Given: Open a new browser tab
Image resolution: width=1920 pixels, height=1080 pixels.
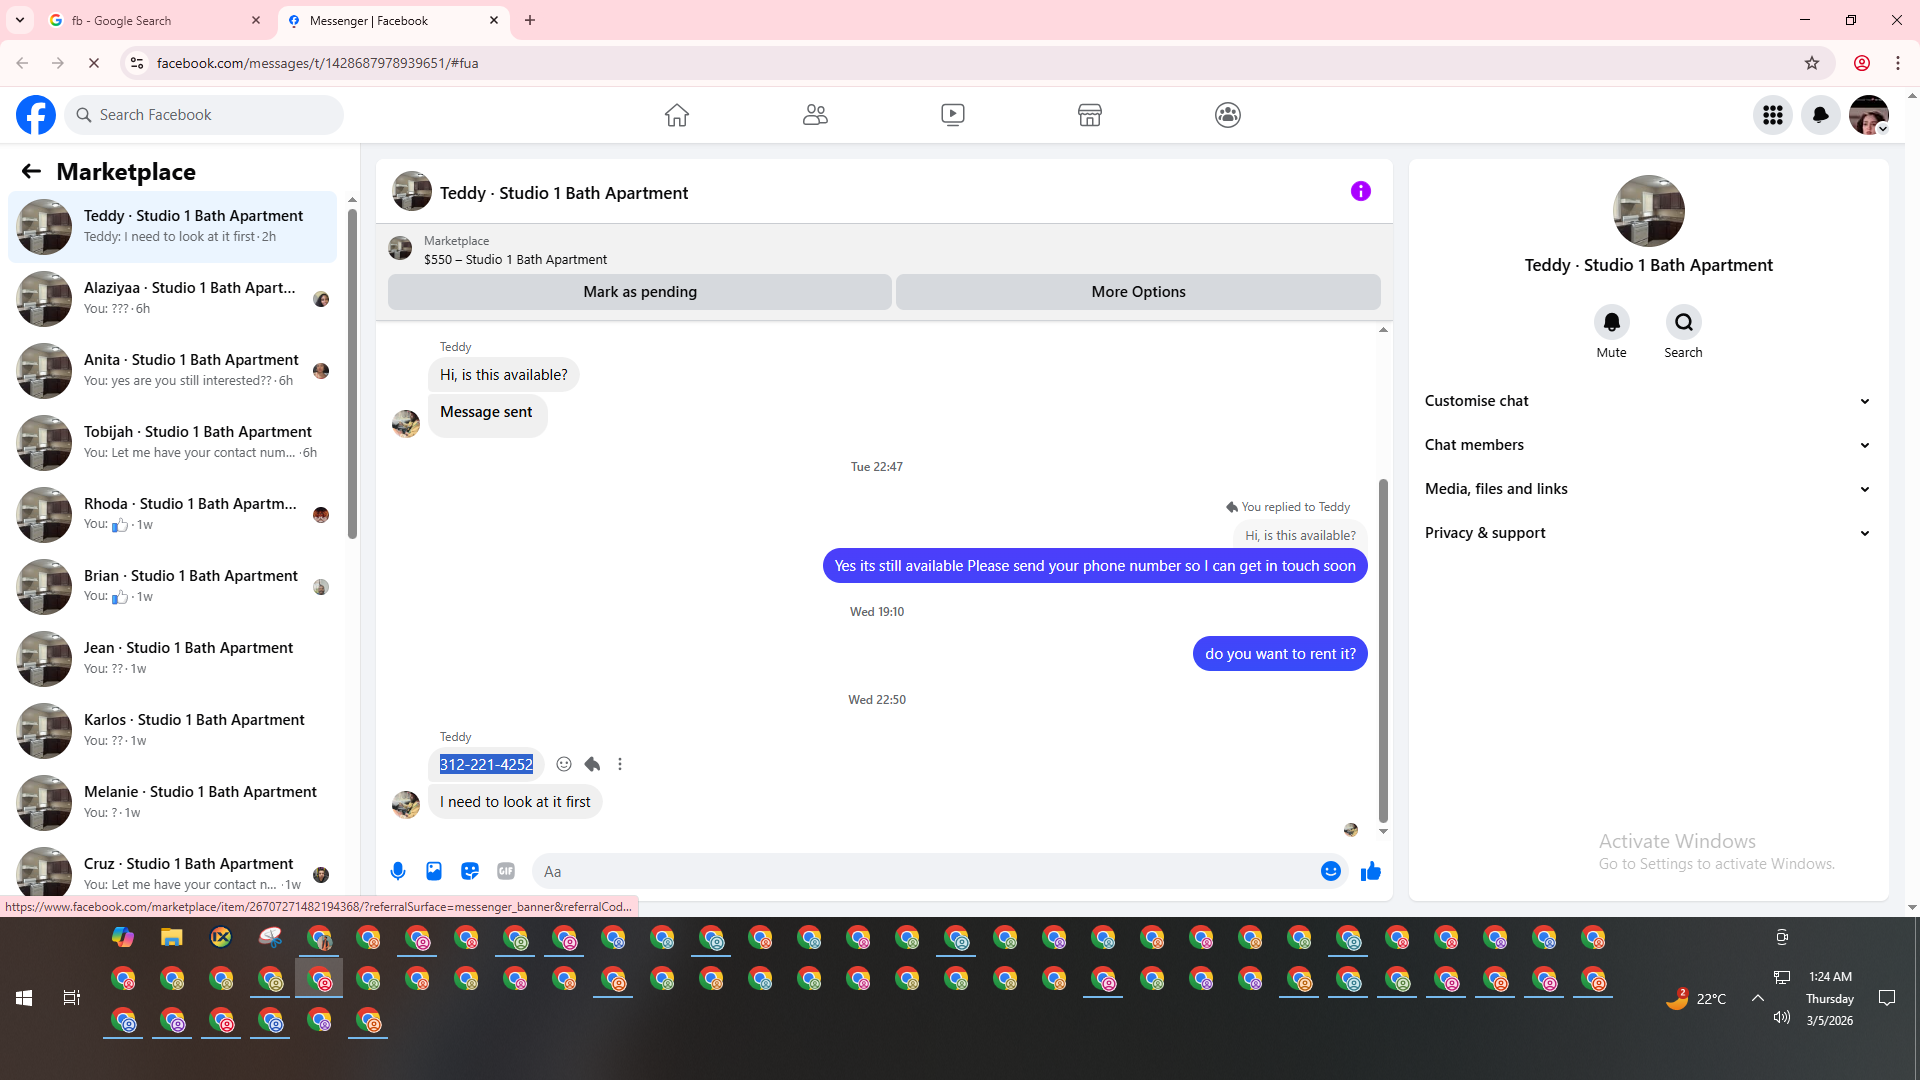Looking at the screenshot, I should pyautogui.click(x=530, y=20).
